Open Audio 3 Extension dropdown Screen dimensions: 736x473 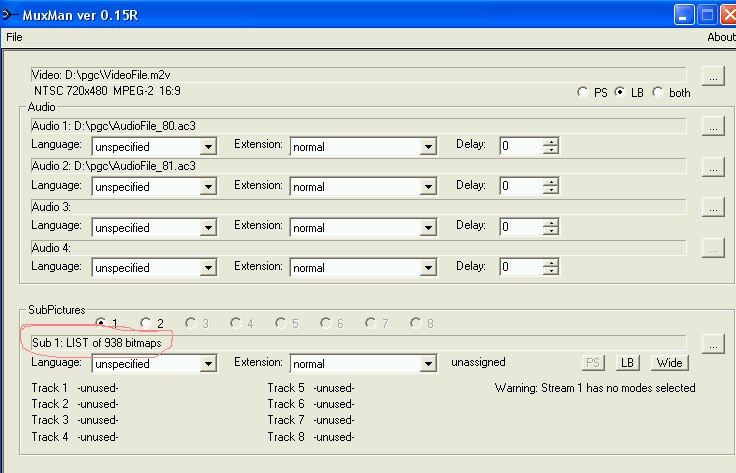coord(428,228)
